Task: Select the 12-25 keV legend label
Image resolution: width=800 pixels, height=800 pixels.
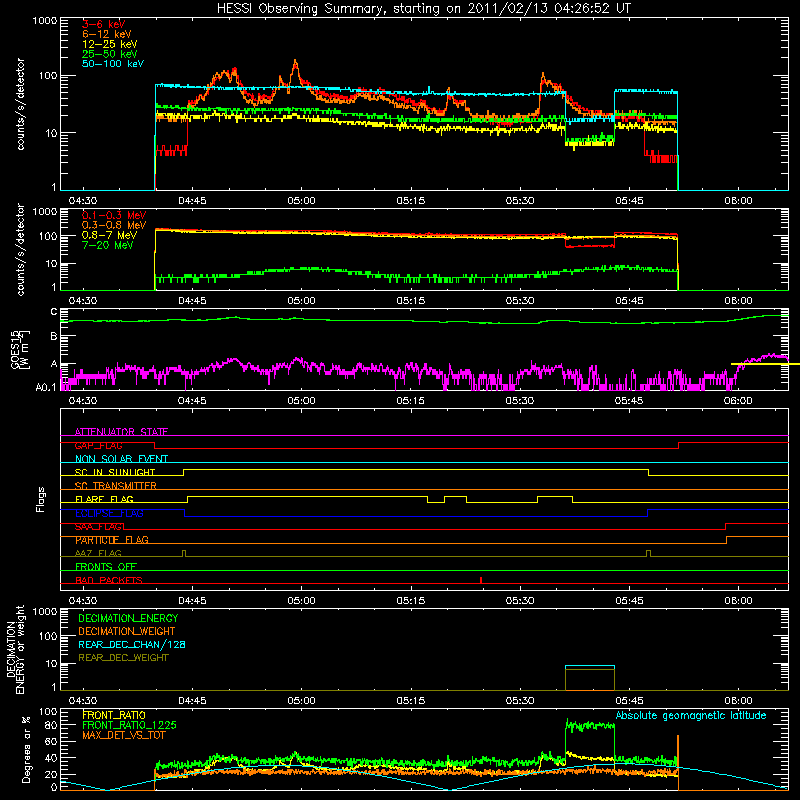Action: (x=110, y=44)
